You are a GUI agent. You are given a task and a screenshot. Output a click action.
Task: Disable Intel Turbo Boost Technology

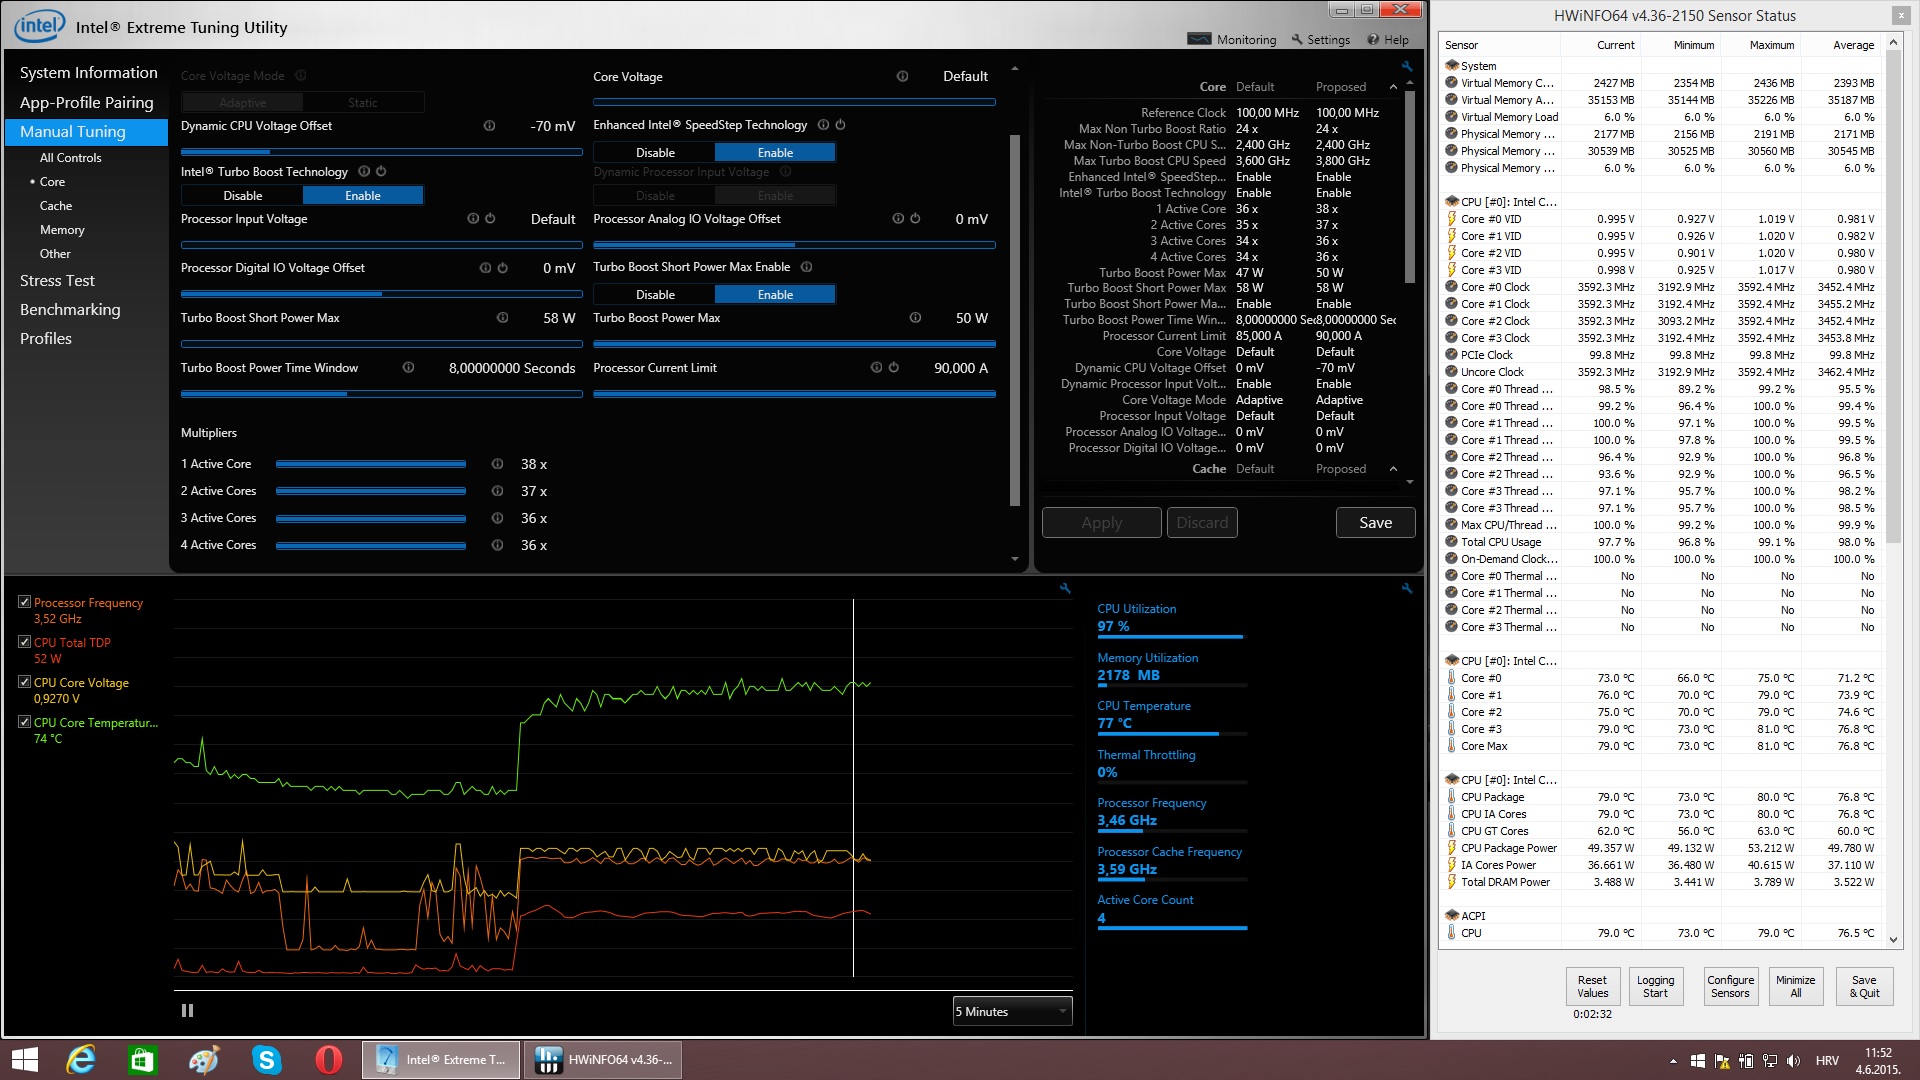click(x=242, y=196)
